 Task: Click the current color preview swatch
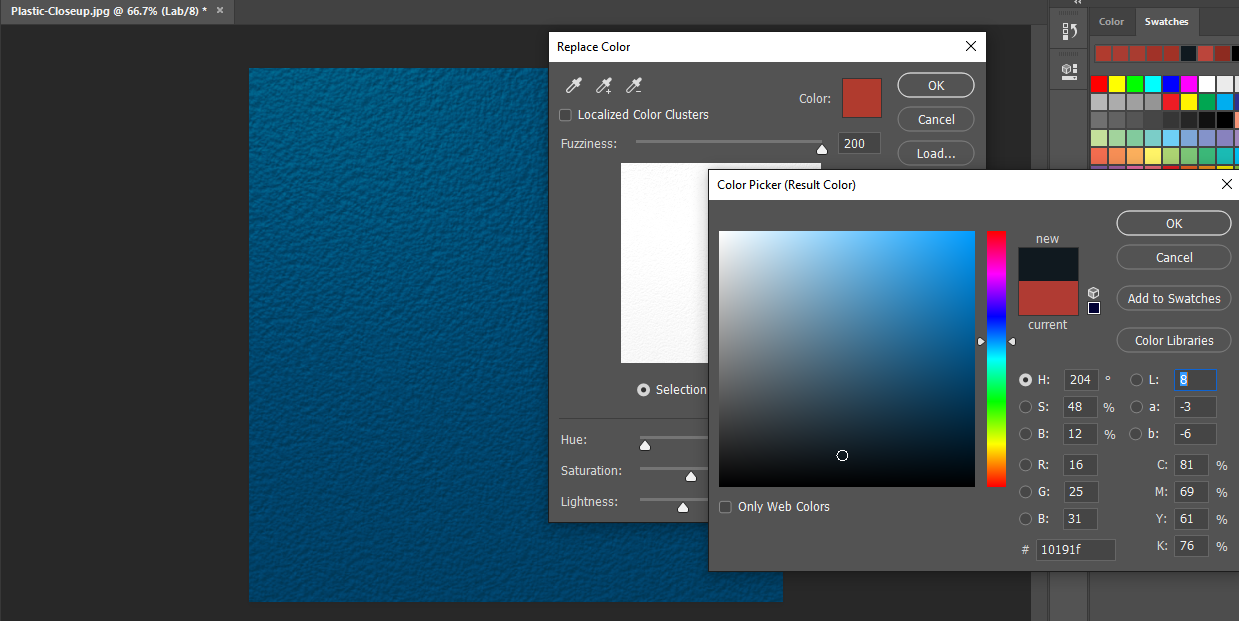pos(1048,298)
